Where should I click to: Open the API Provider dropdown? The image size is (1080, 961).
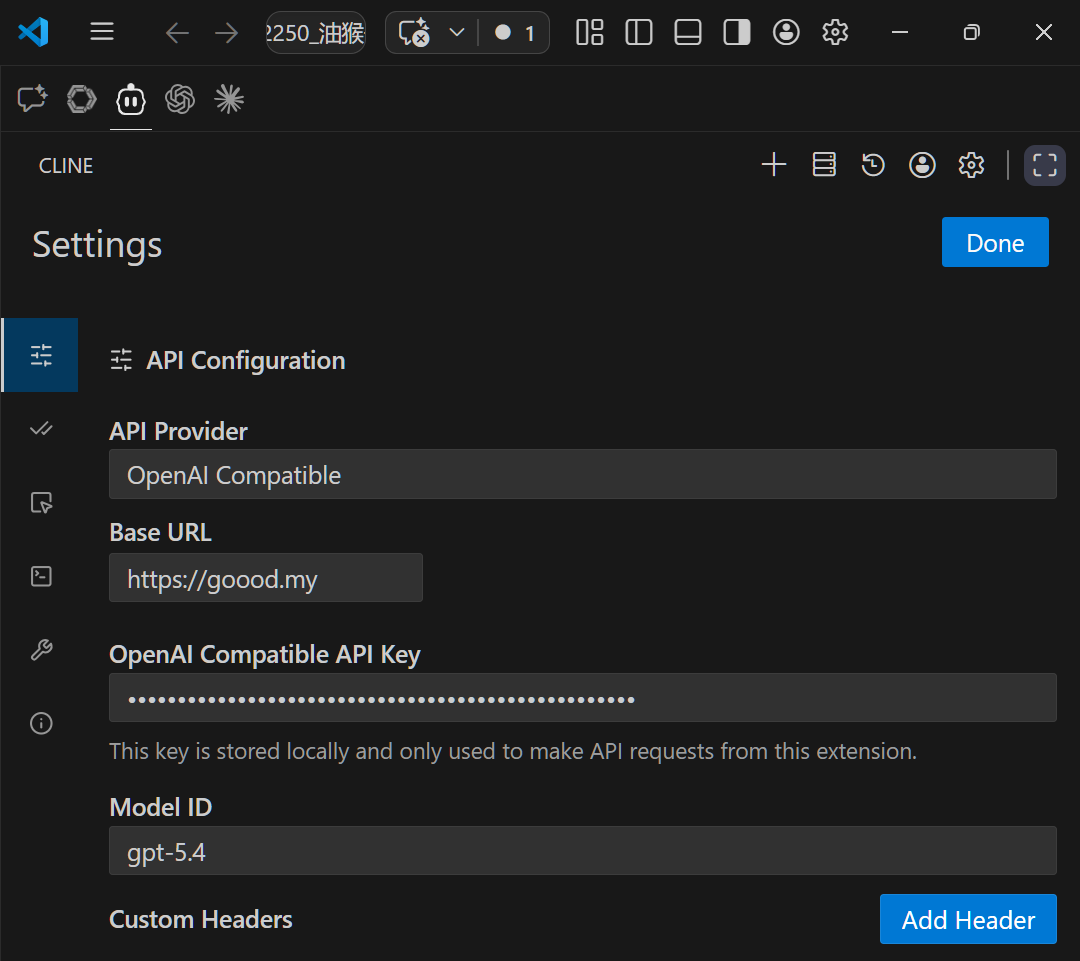(582, 475)
